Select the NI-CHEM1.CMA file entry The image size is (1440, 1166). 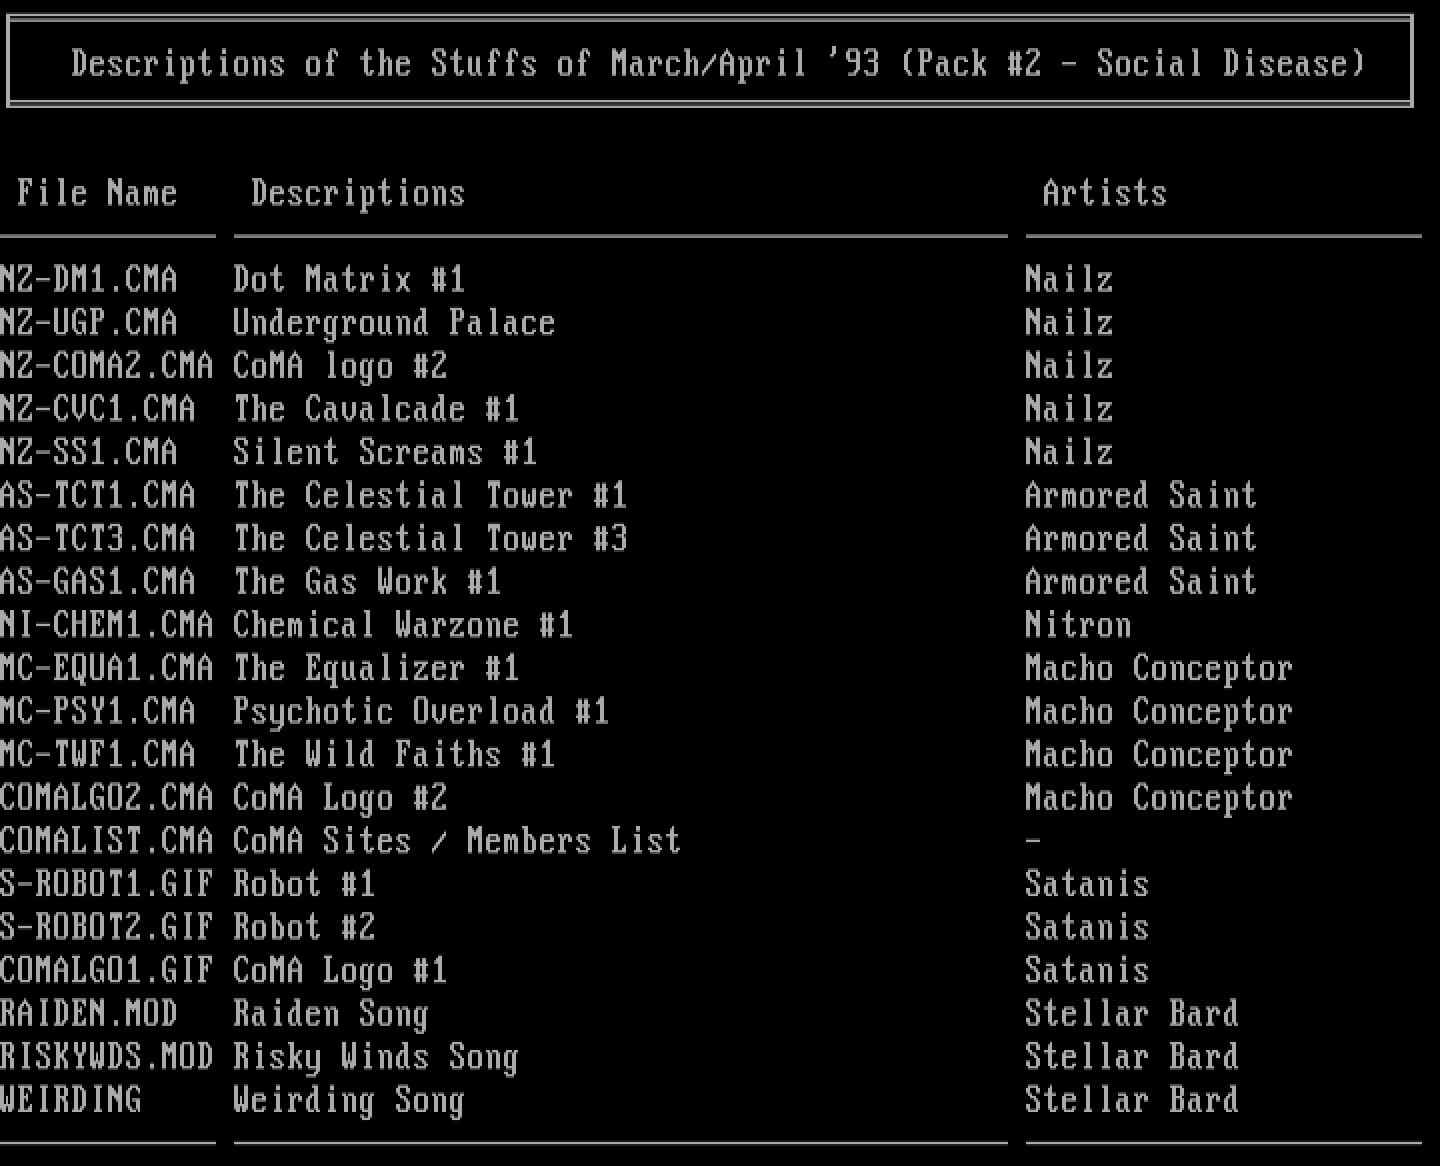(107, 625)
